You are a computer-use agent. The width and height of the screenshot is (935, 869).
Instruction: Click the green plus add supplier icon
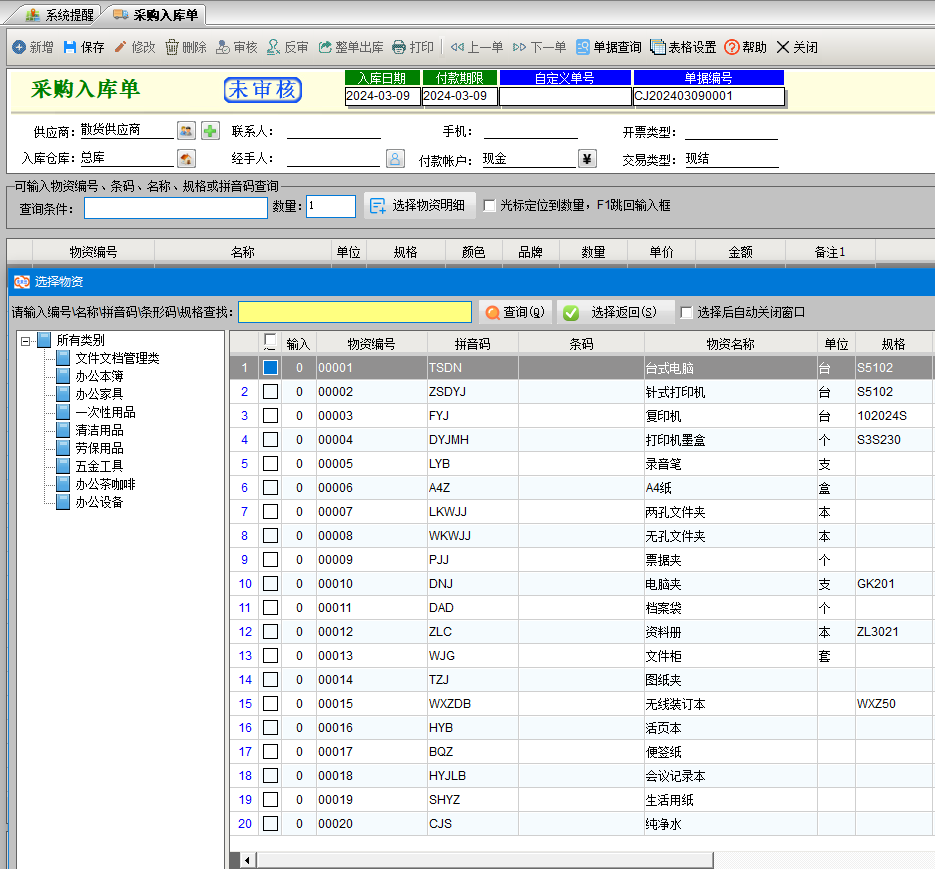pos(210,130)
